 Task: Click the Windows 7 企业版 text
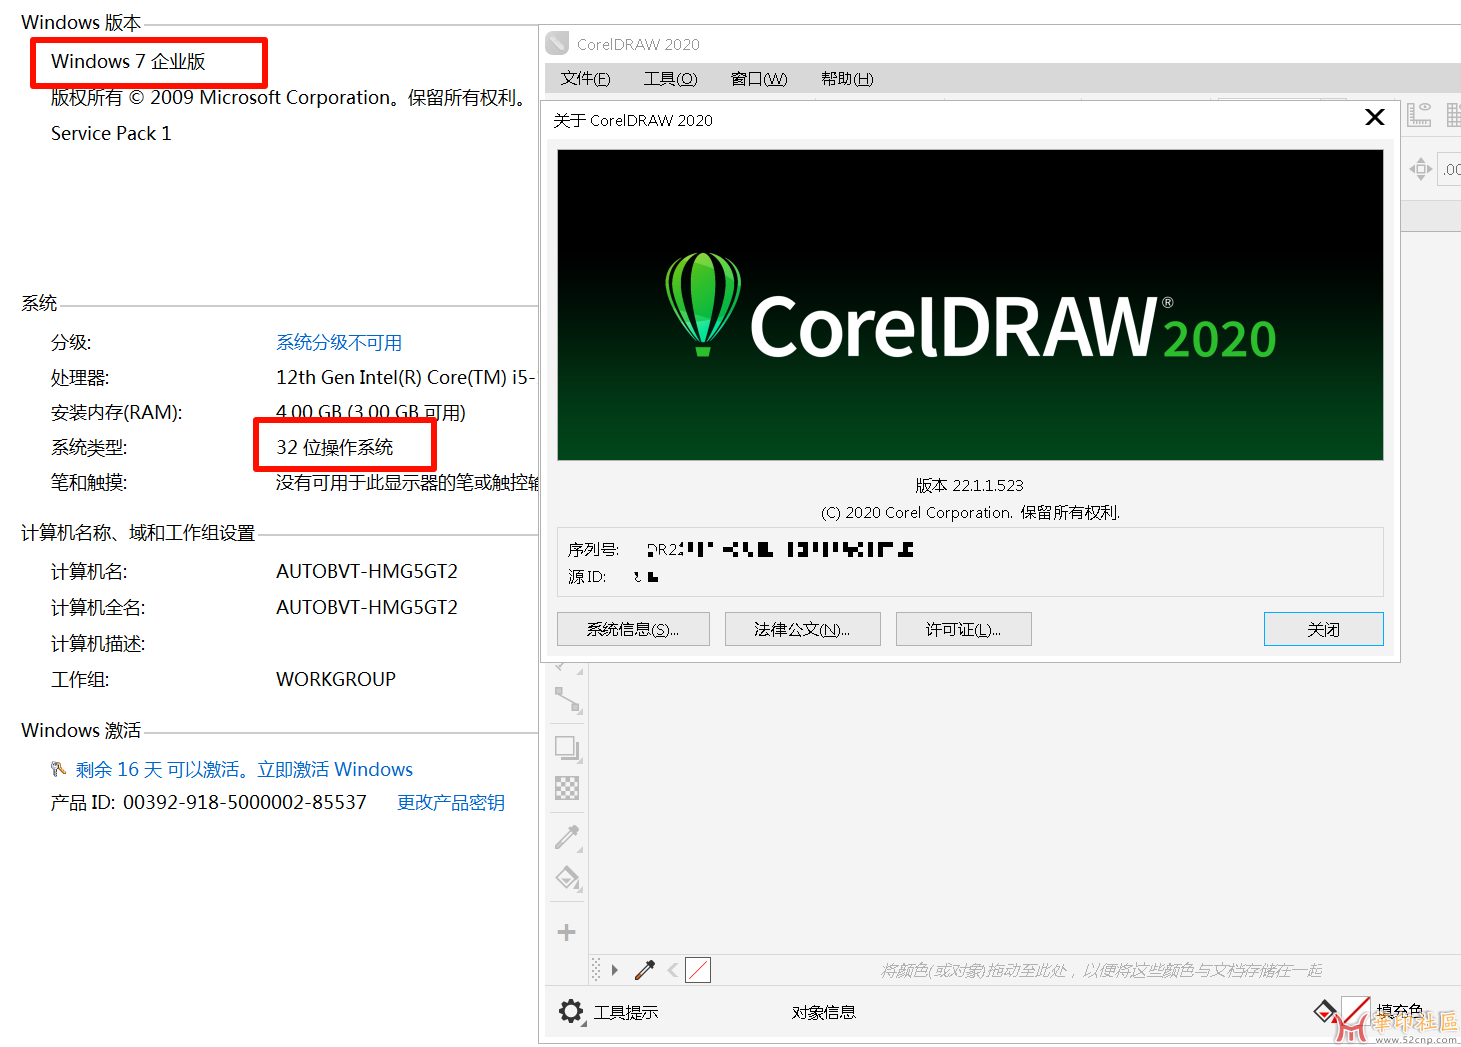(128, 61)
